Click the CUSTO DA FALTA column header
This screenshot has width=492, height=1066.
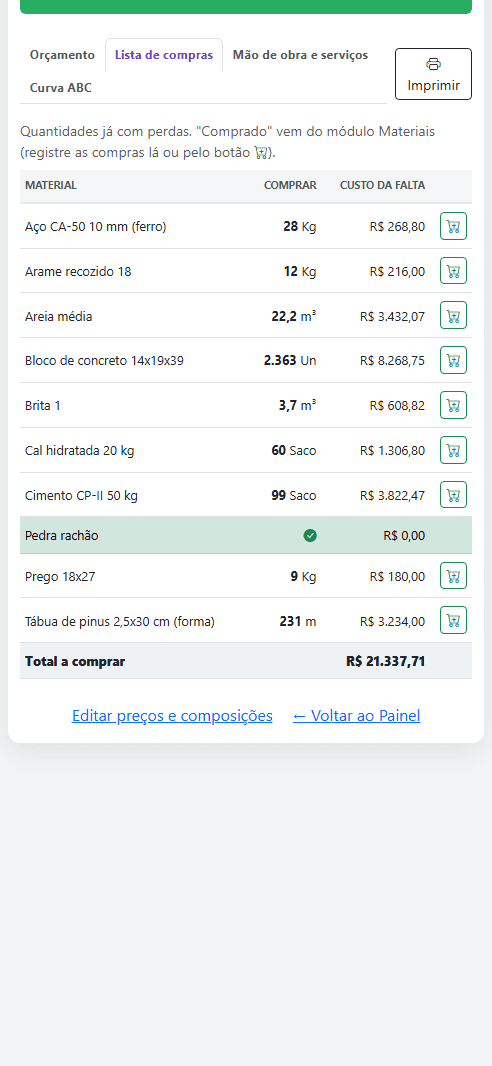(x=383, y=185)
